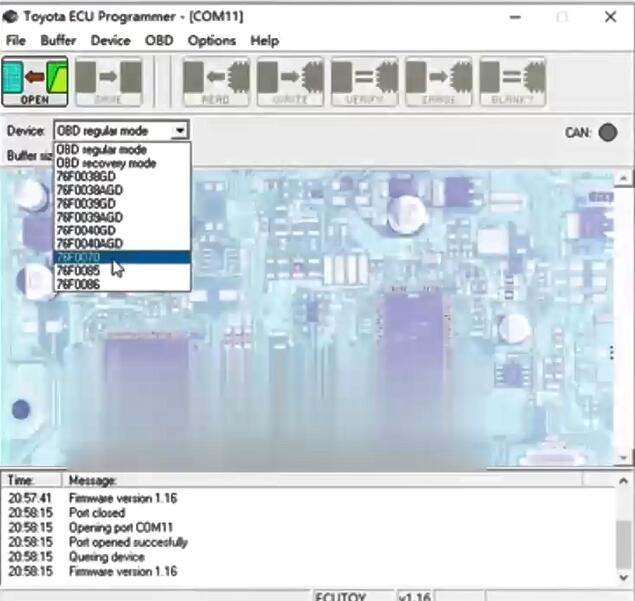Open the File menu
Viewport: 635px width, 601px height.
(x=16, y=40)
